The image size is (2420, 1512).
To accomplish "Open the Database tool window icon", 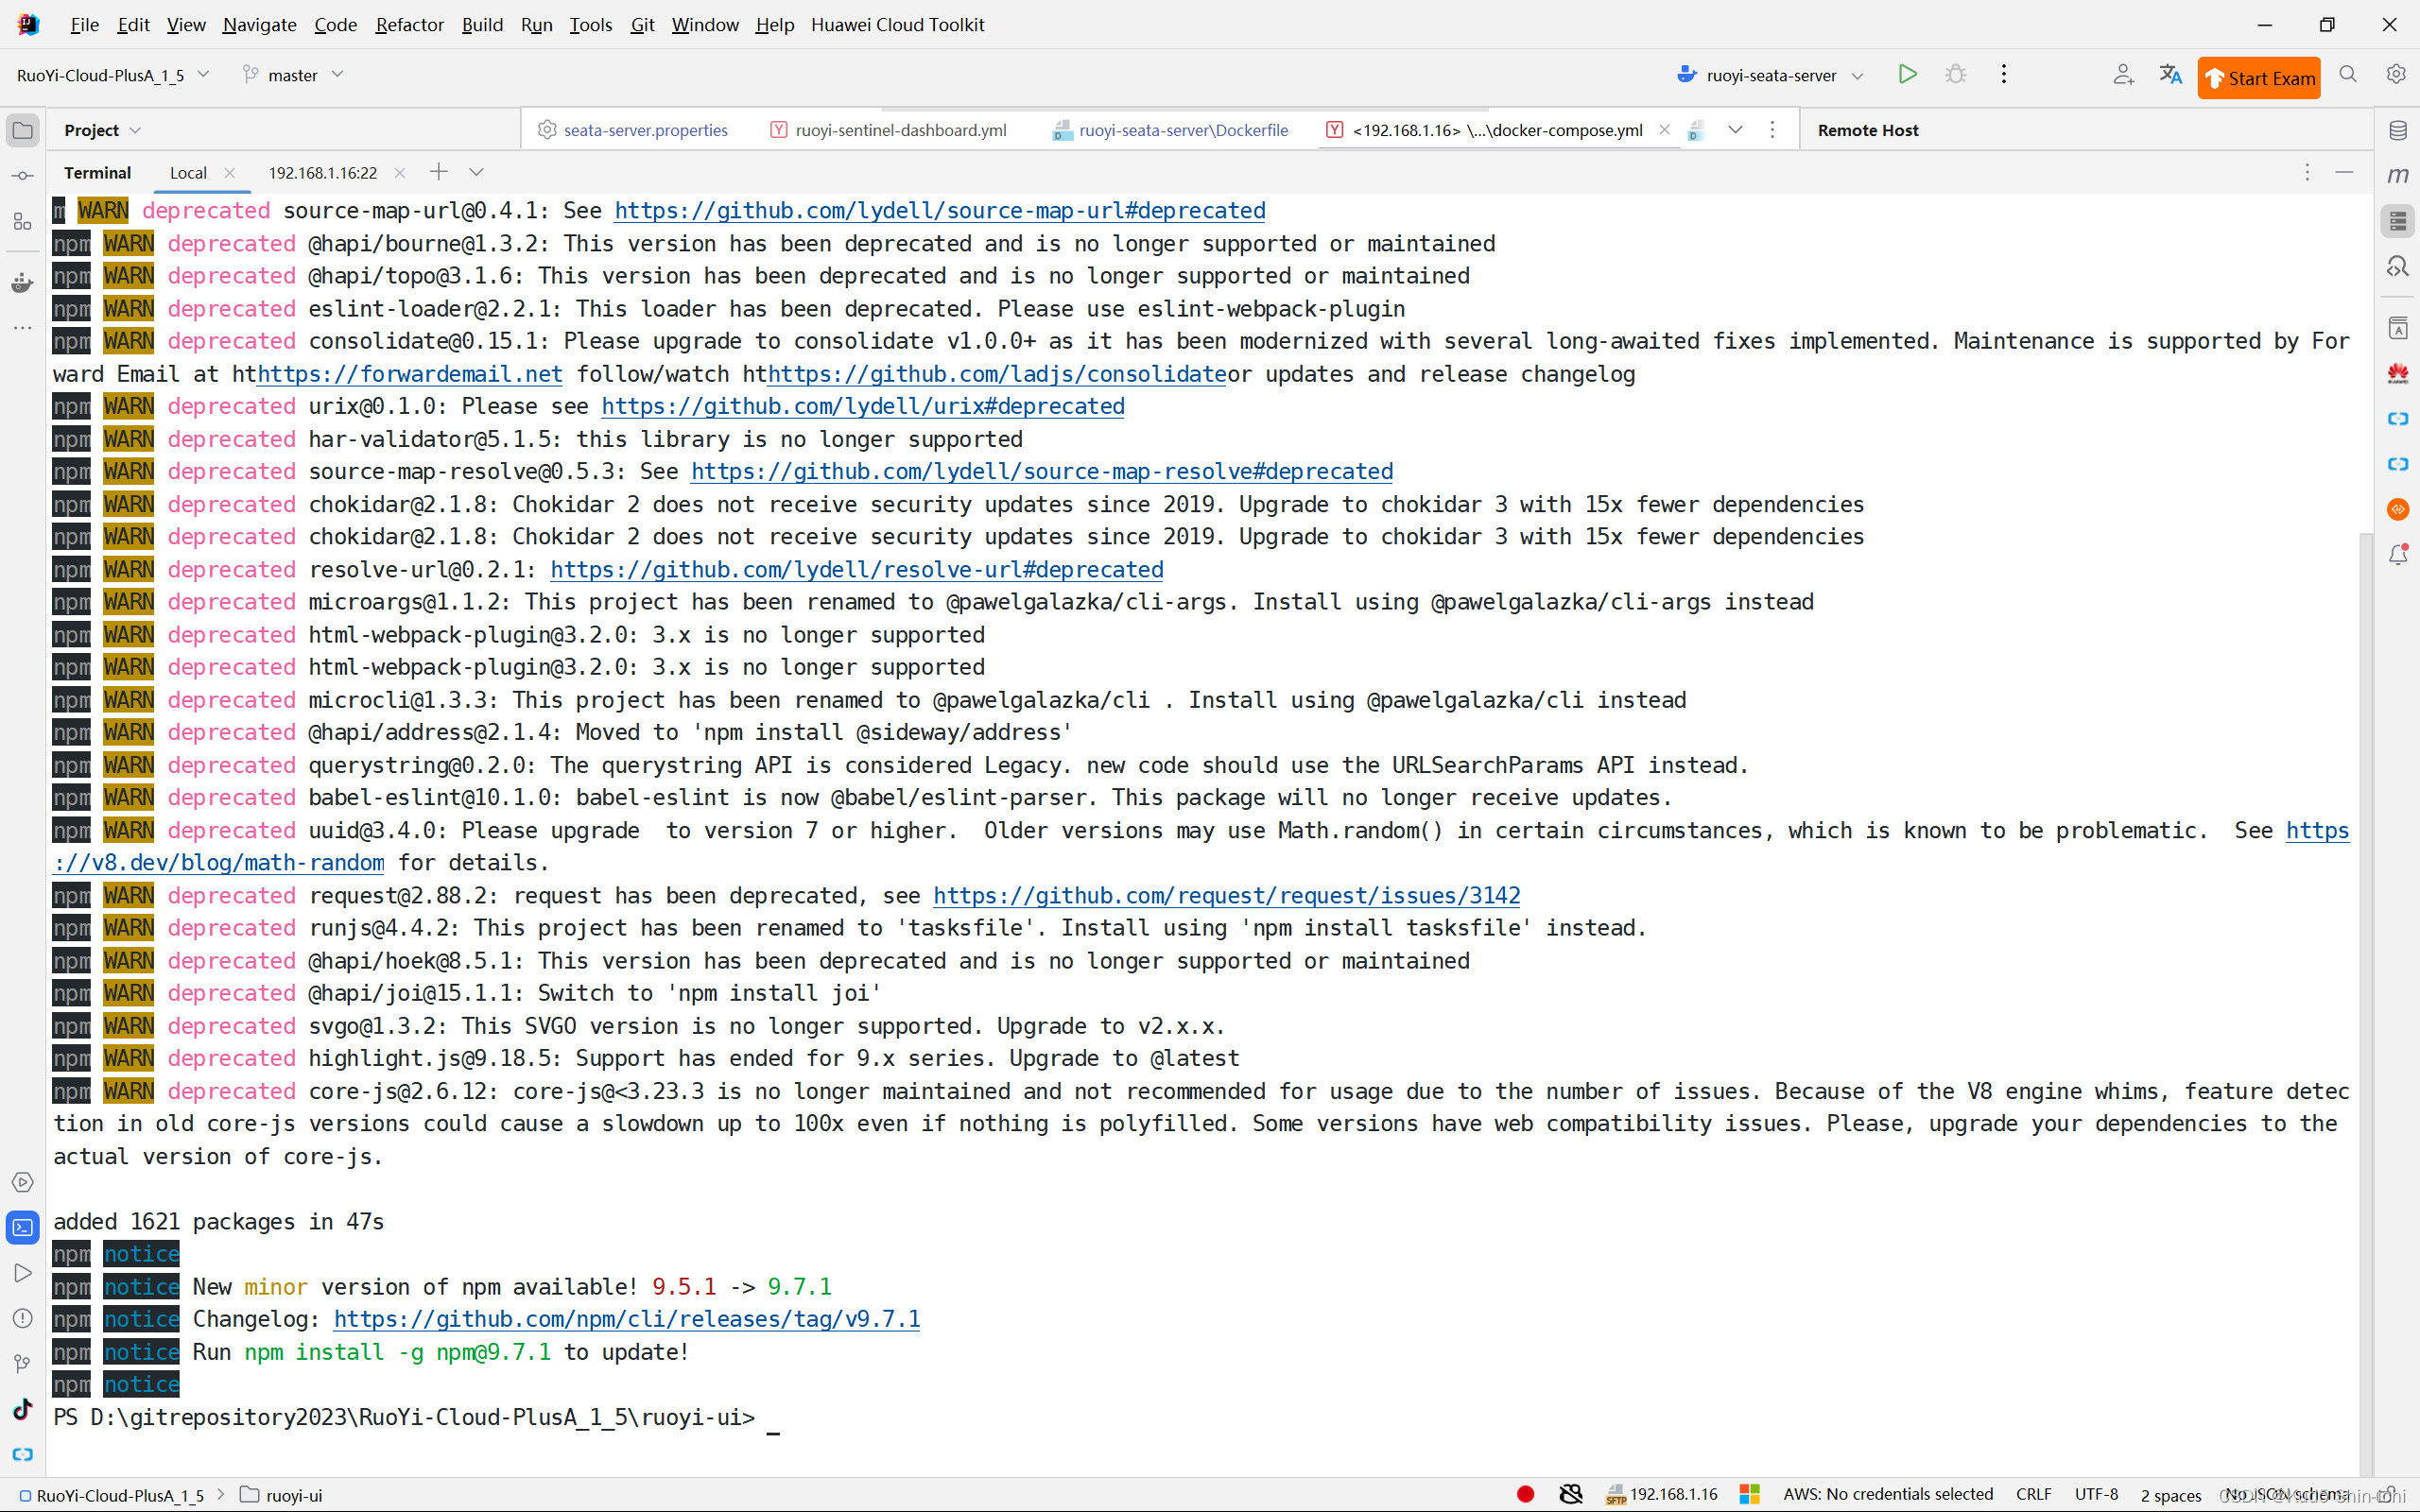I will coord(2397,130).
